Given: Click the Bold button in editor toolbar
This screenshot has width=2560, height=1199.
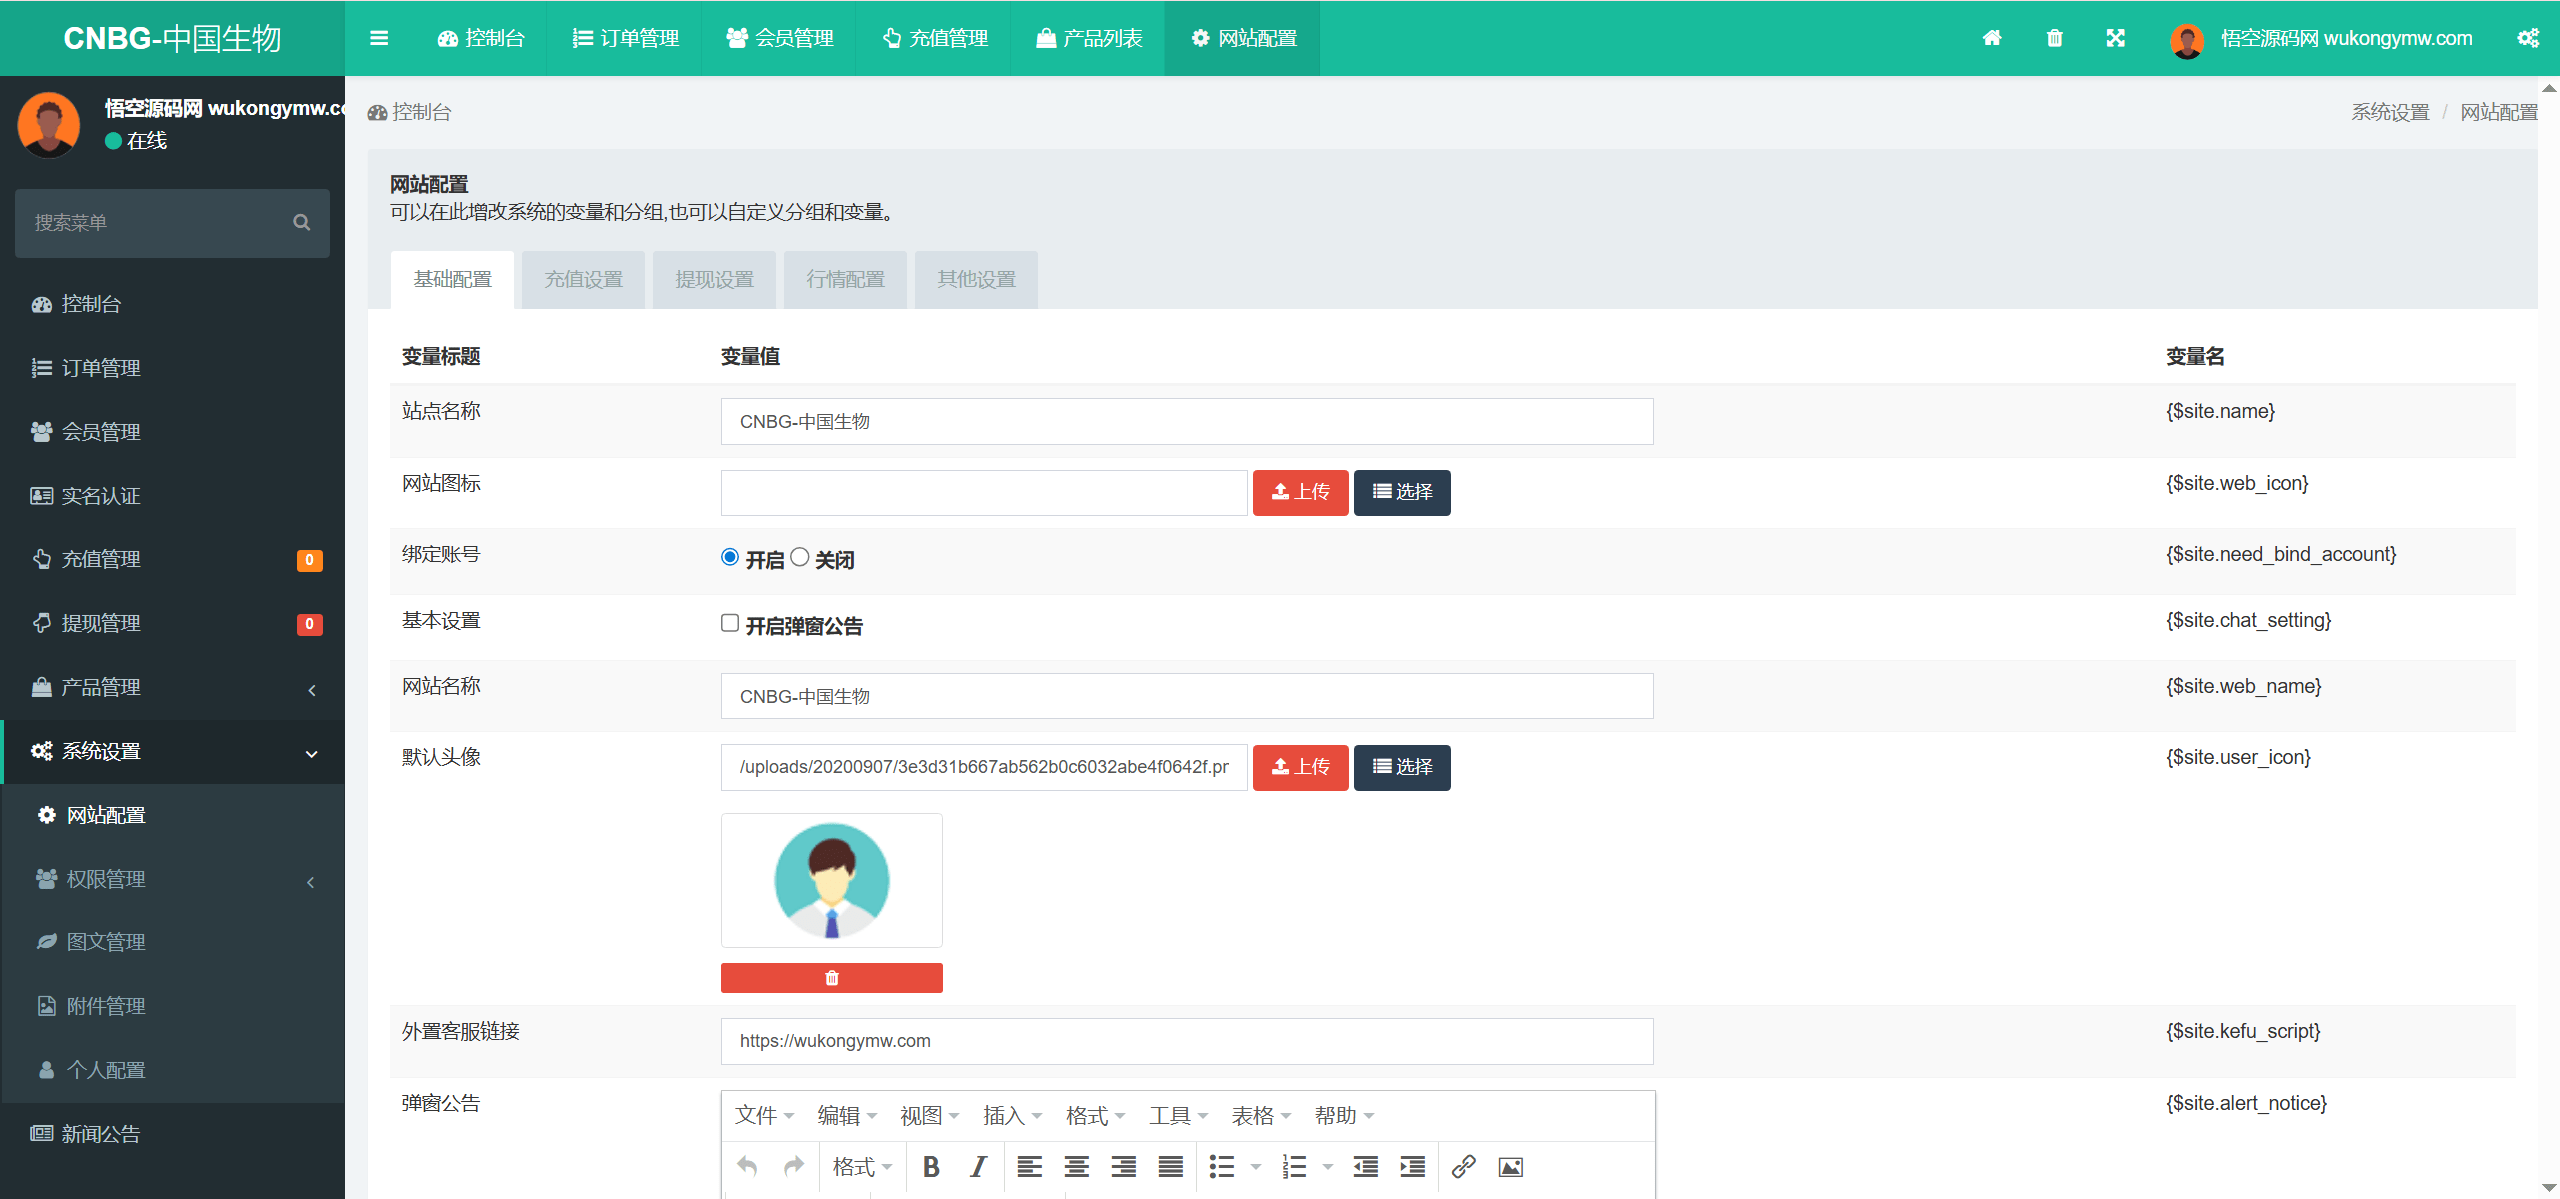Looking at the screenshot, I should (x=931, y=1166).
